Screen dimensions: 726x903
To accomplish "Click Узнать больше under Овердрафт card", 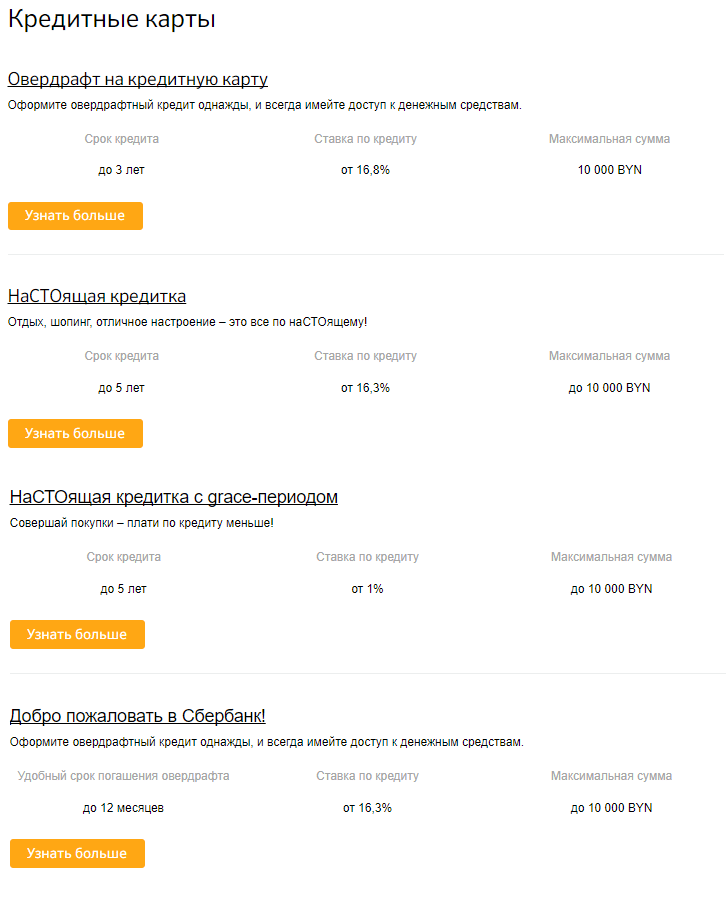I will [x=75, y=216].
